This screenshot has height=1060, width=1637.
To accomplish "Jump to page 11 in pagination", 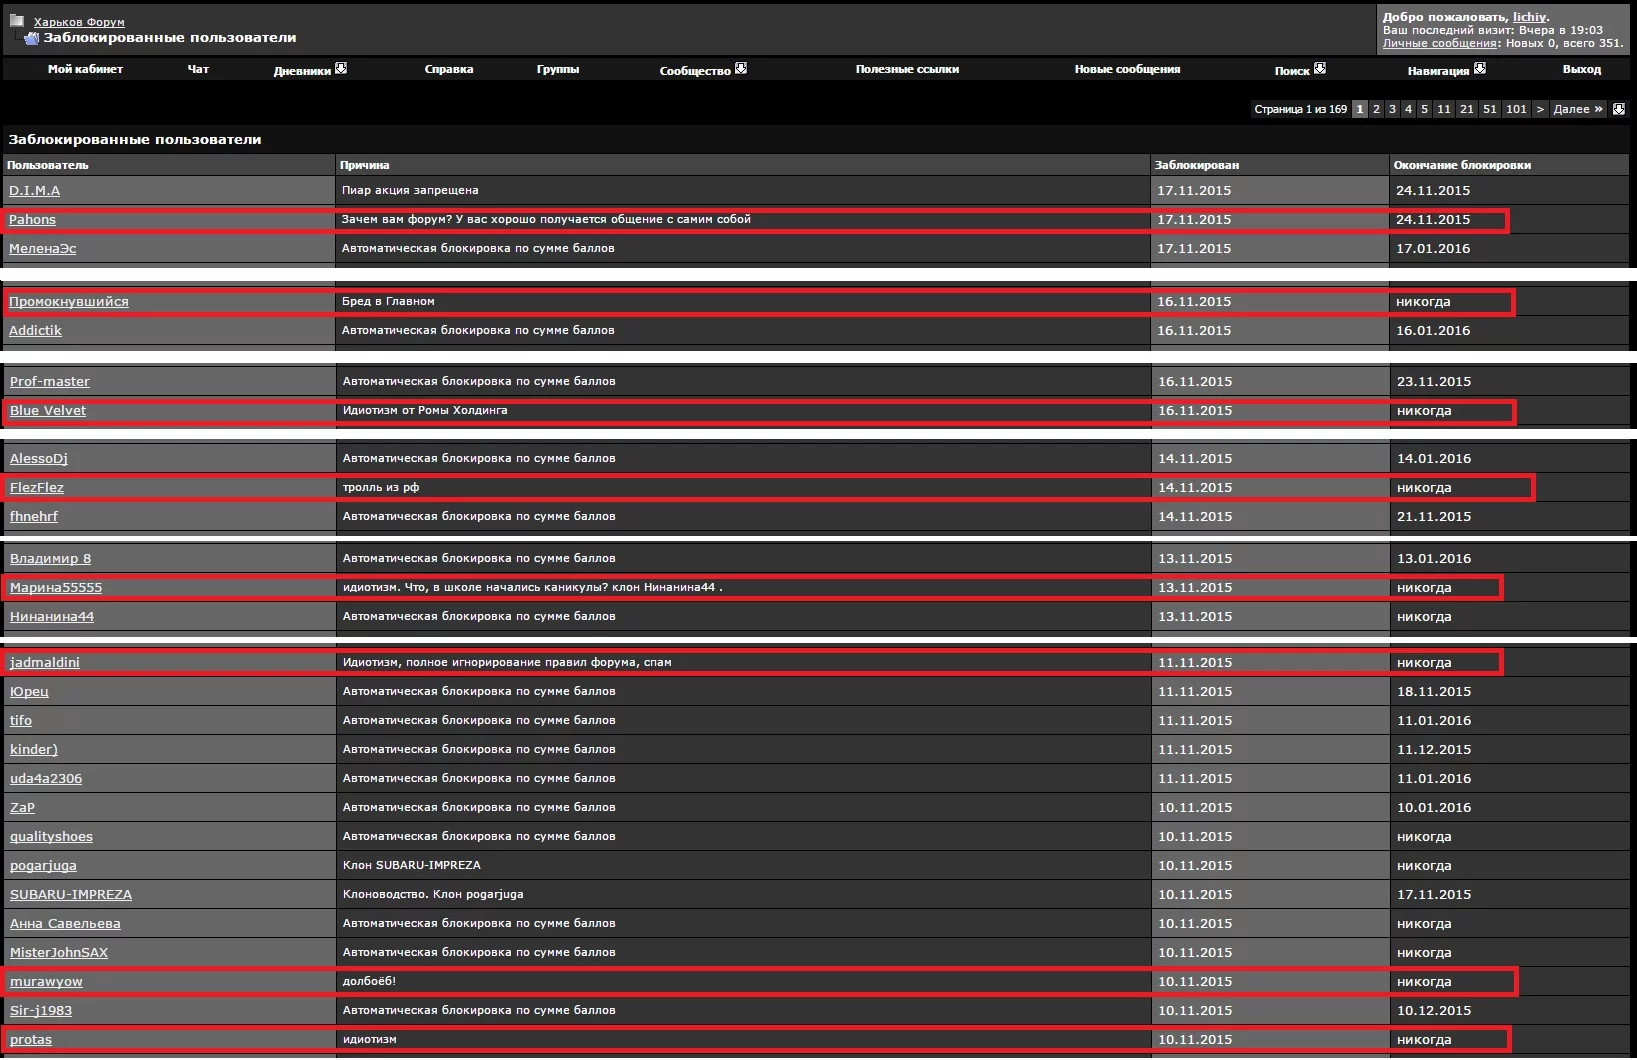I will [x=1444, y=109].
